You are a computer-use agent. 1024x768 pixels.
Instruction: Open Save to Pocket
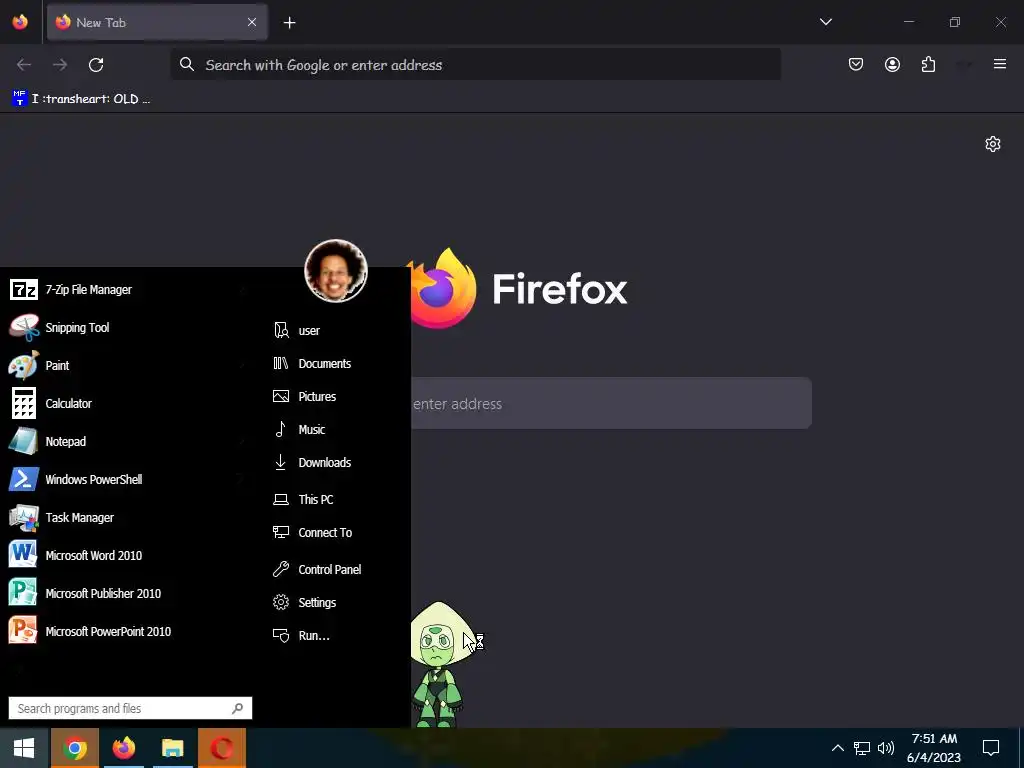point(856,64)
